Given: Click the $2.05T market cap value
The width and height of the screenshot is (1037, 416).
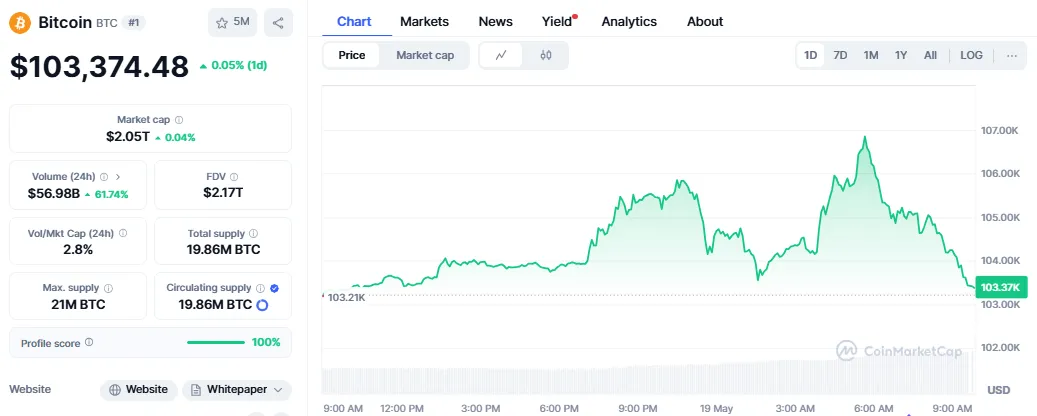Looking at the screenshot, I should [128, 137].
